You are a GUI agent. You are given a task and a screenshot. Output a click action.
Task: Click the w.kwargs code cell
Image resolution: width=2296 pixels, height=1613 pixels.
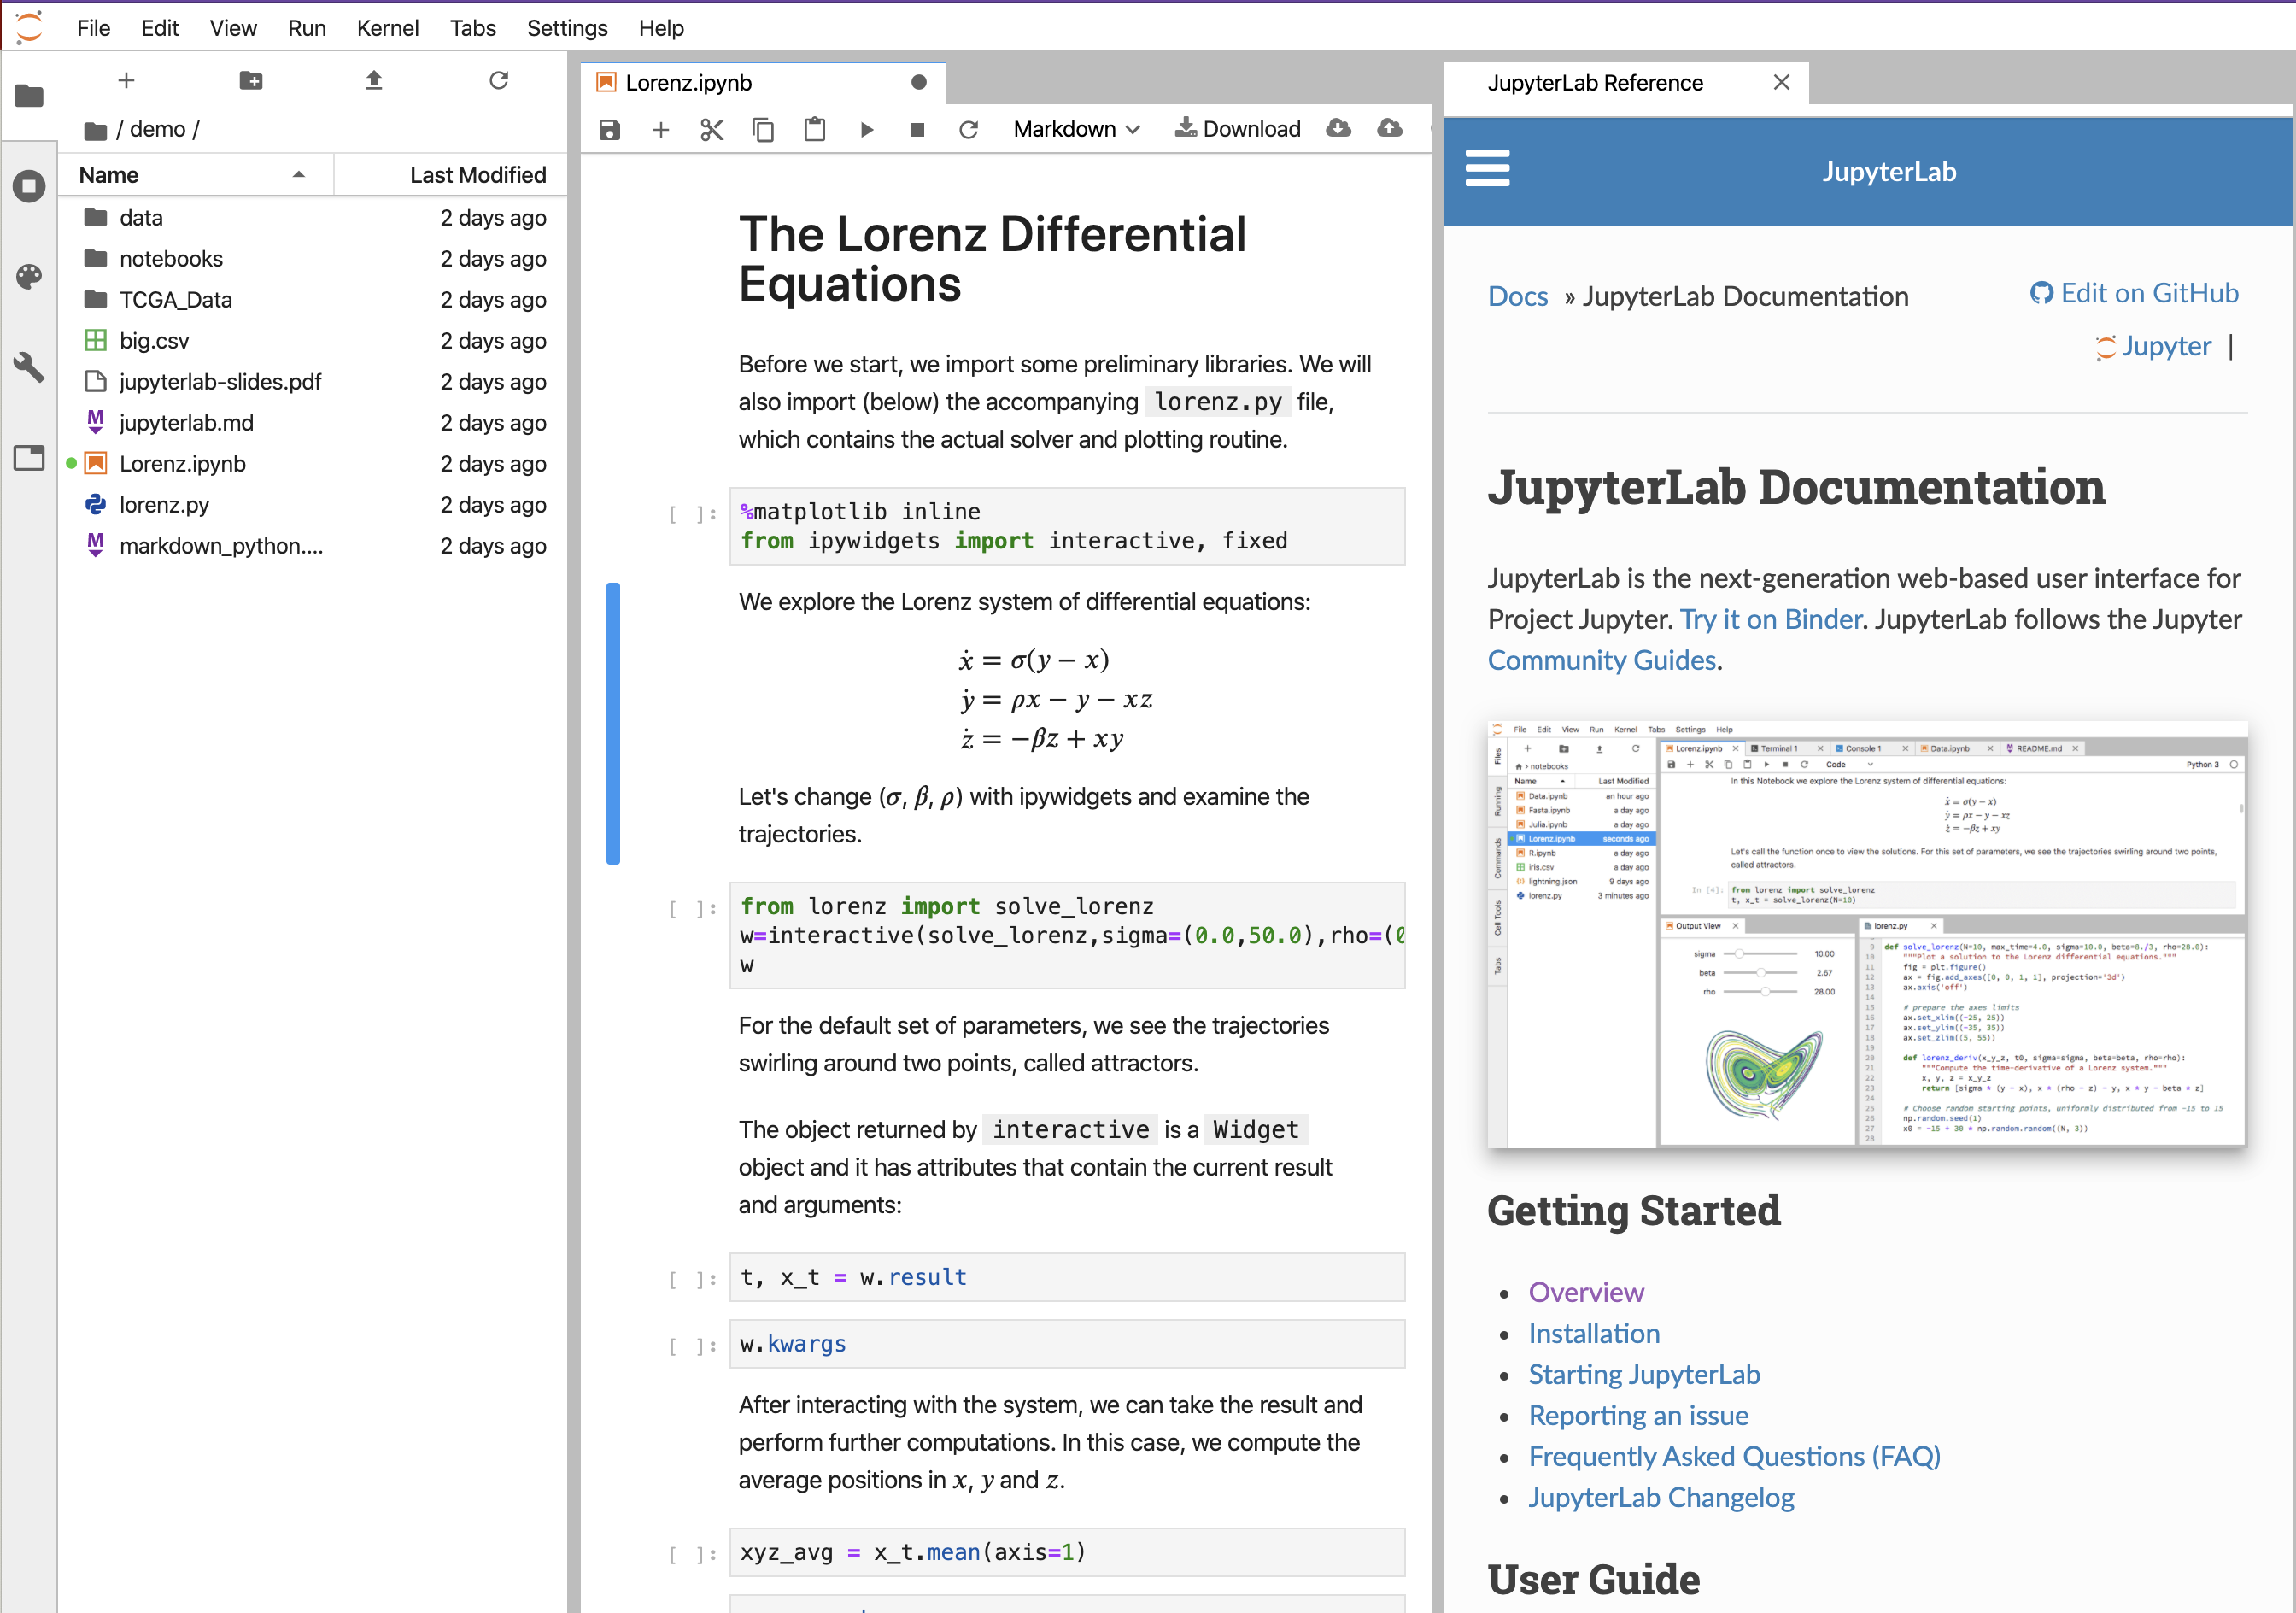1067,1344
